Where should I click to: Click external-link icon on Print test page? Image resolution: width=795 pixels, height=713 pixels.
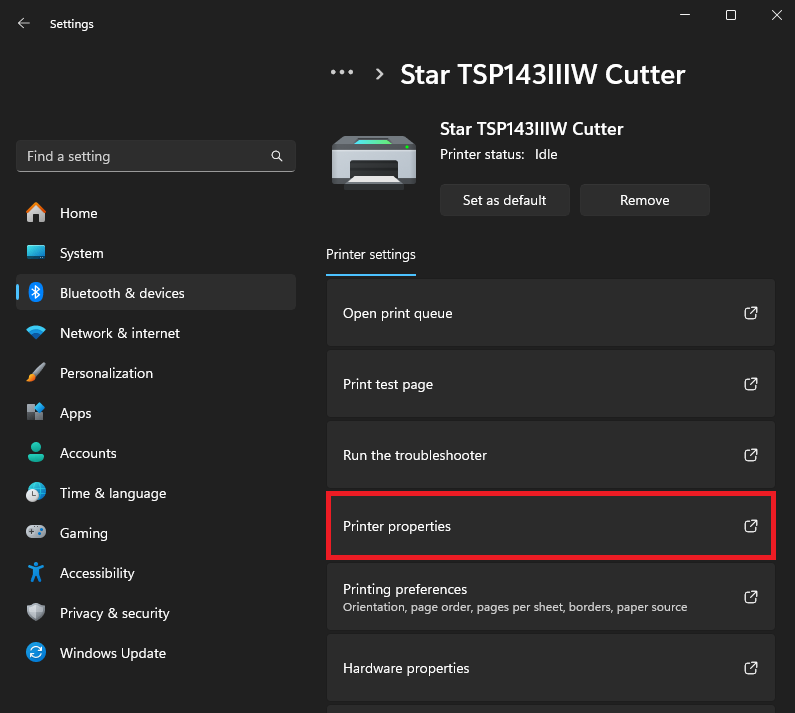coord(751,384)
